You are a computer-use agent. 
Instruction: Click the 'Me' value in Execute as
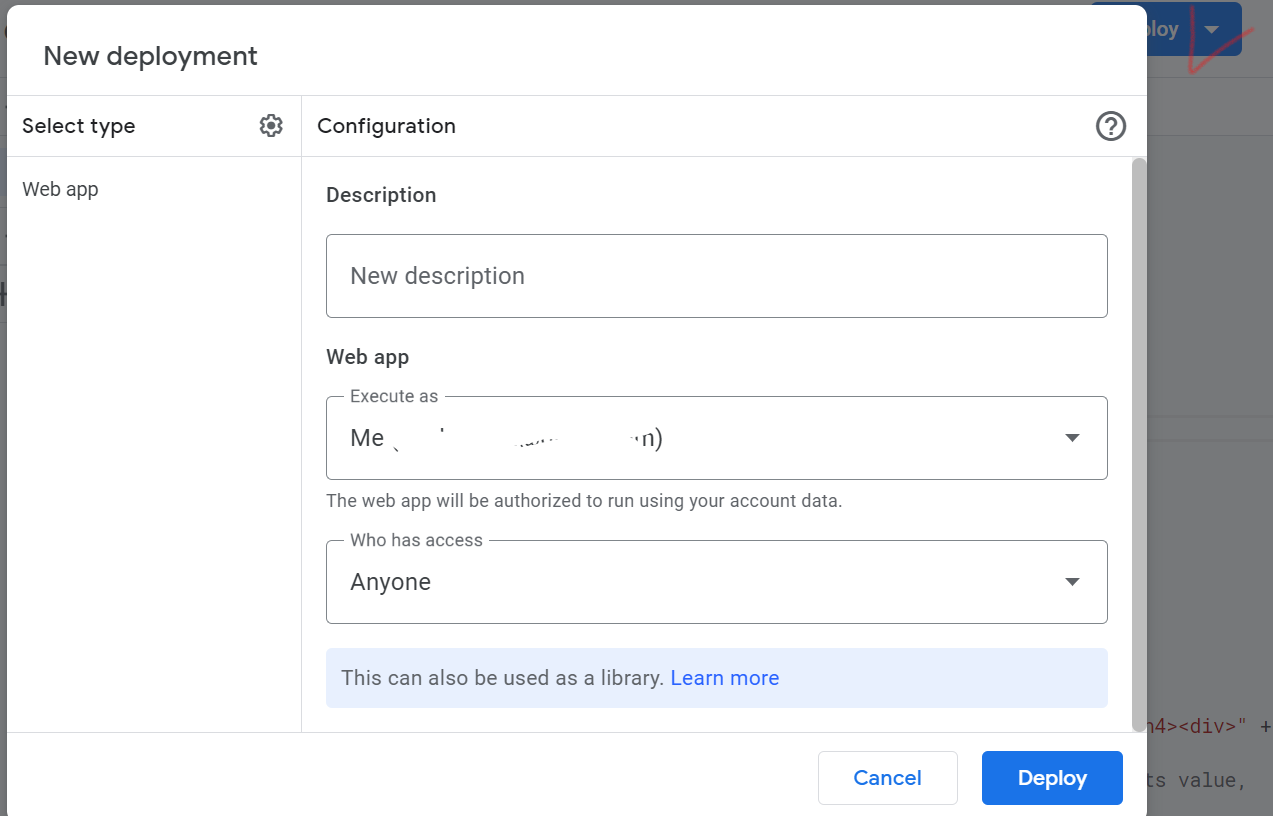[367, 438]
